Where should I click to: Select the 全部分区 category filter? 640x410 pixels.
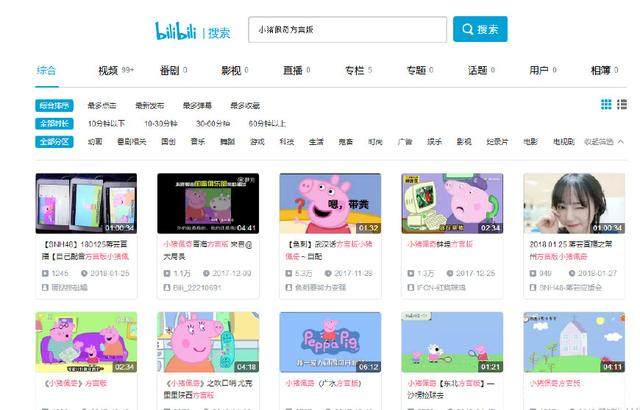pyautogui.click(x=55, y=142)
